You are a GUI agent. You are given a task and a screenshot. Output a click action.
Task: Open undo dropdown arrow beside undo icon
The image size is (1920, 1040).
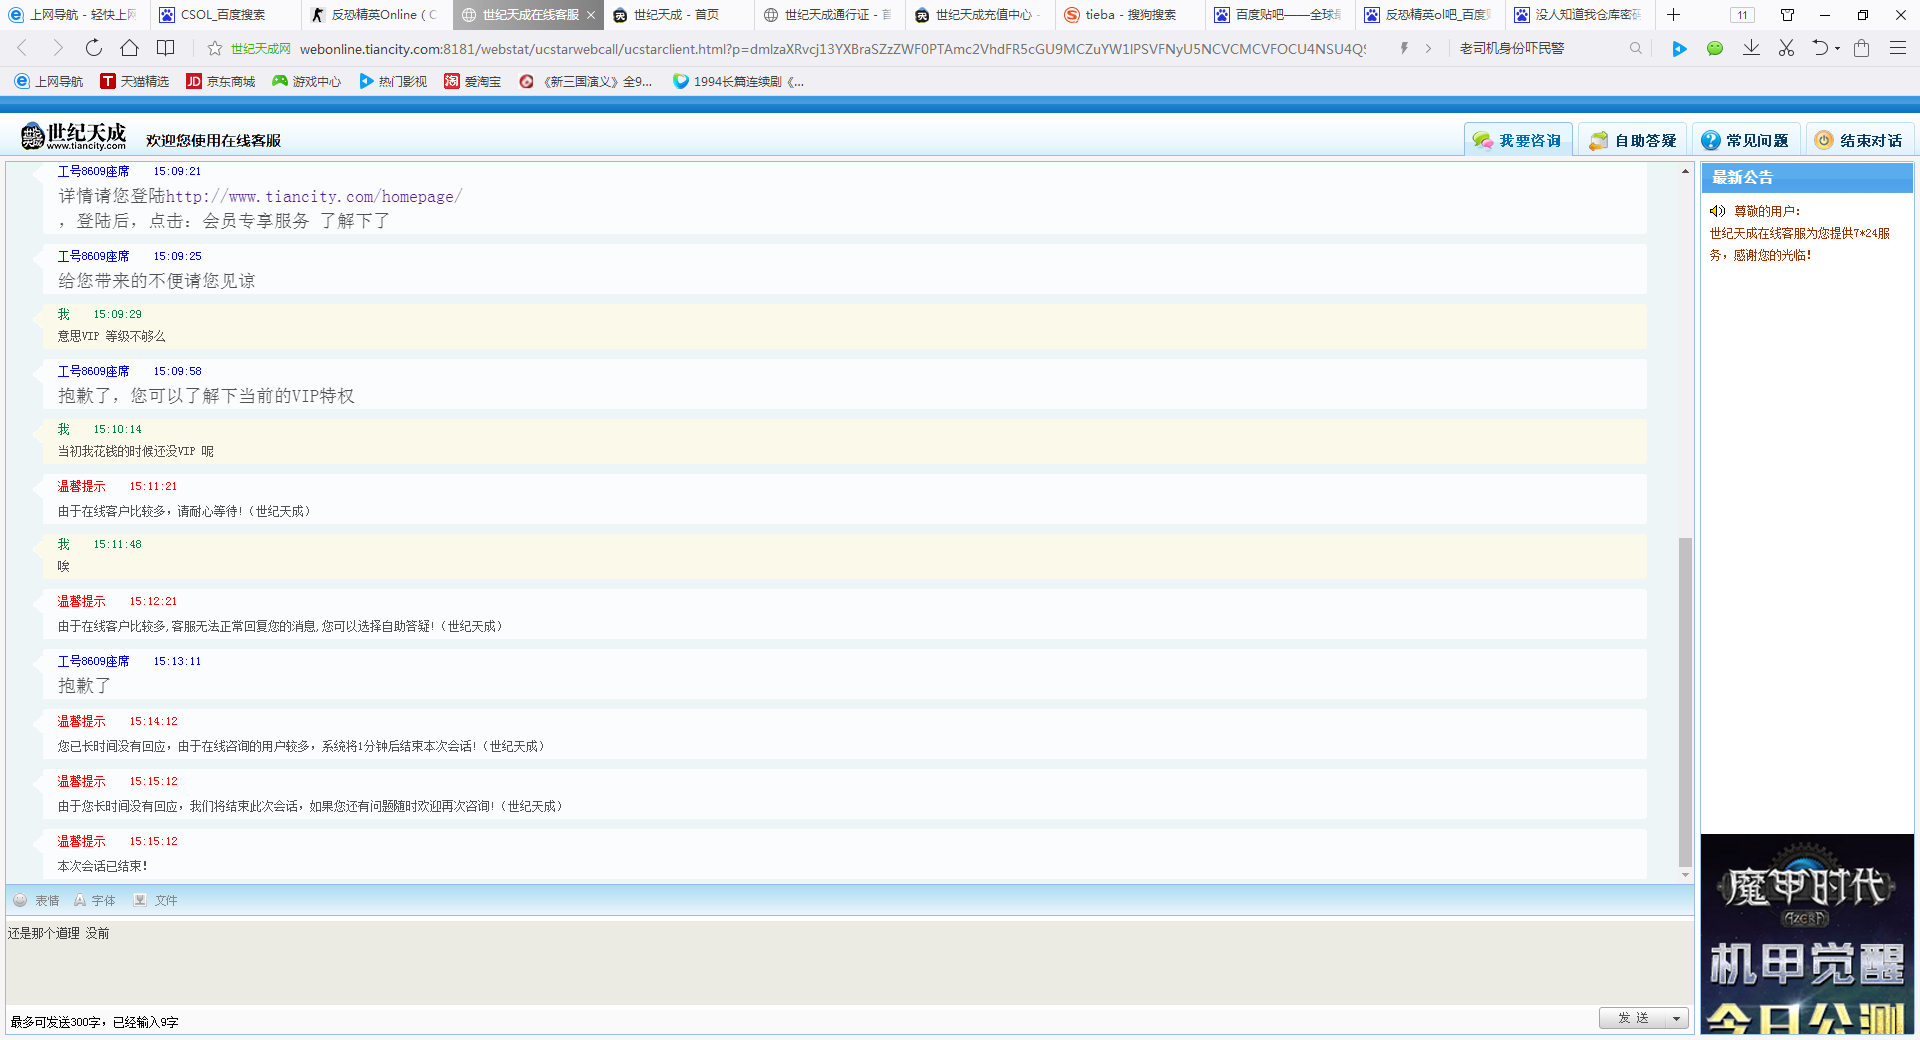tap(1838, 49)
